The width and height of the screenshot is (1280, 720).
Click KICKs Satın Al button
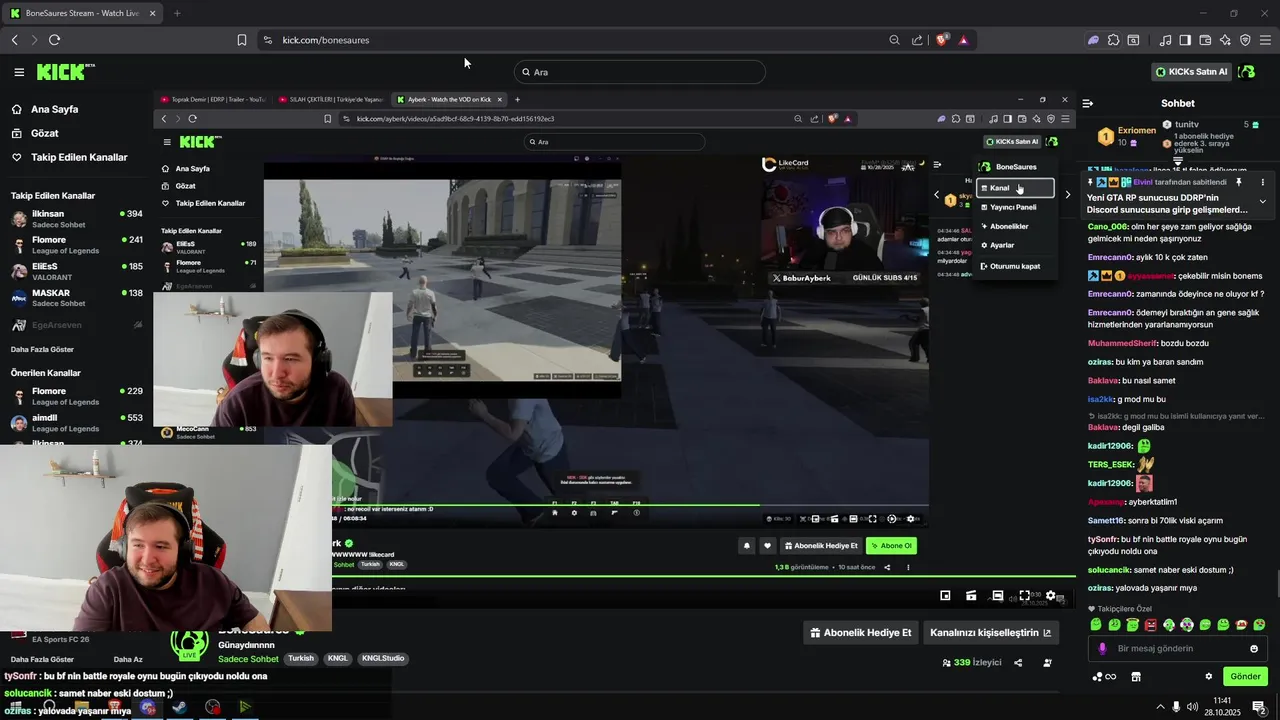point(1191,72)
